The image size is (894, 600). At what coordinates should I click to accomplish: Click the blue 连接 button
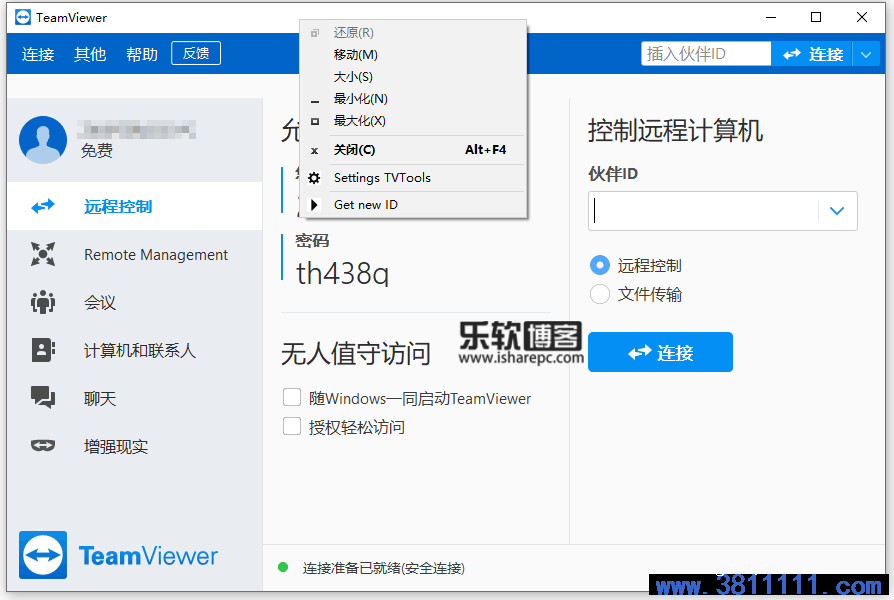click(660, 352)
